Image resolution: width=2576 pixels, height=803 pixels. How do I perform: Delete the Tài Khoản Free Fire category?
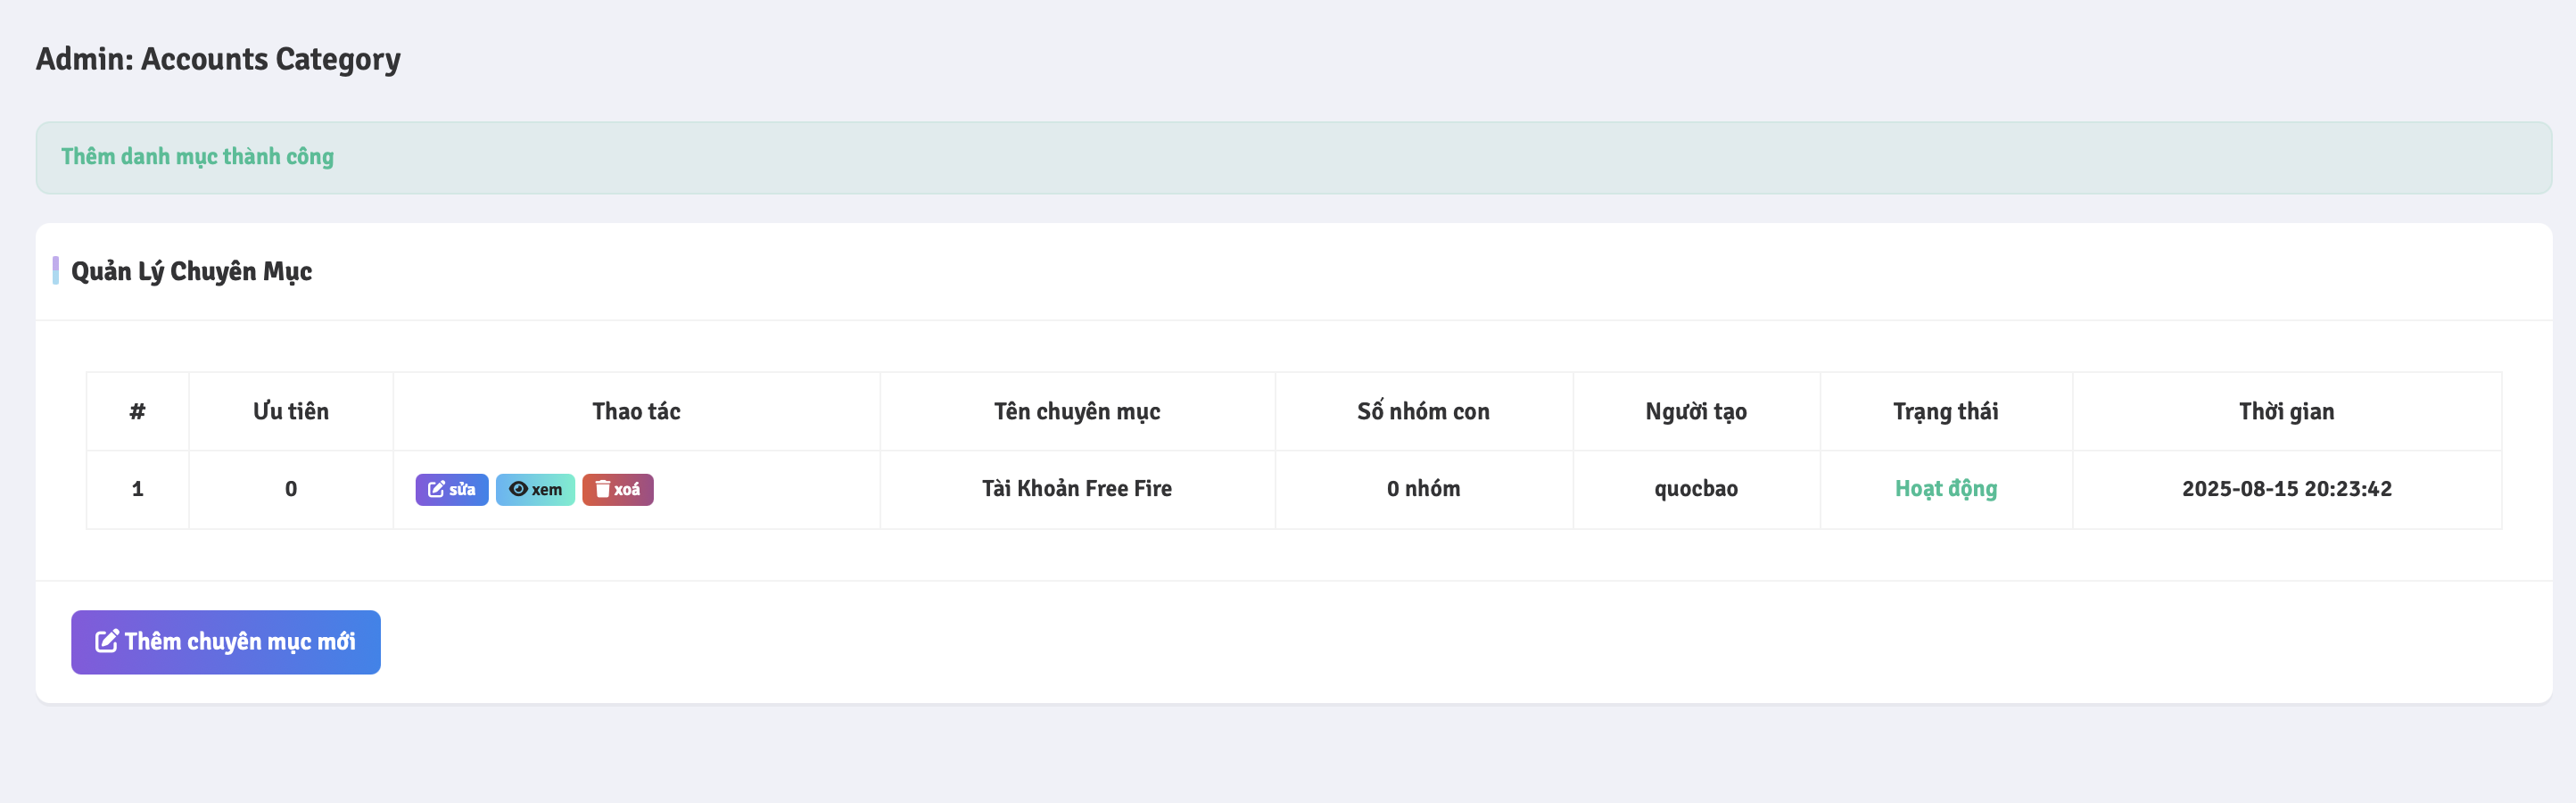coord(618,489)
